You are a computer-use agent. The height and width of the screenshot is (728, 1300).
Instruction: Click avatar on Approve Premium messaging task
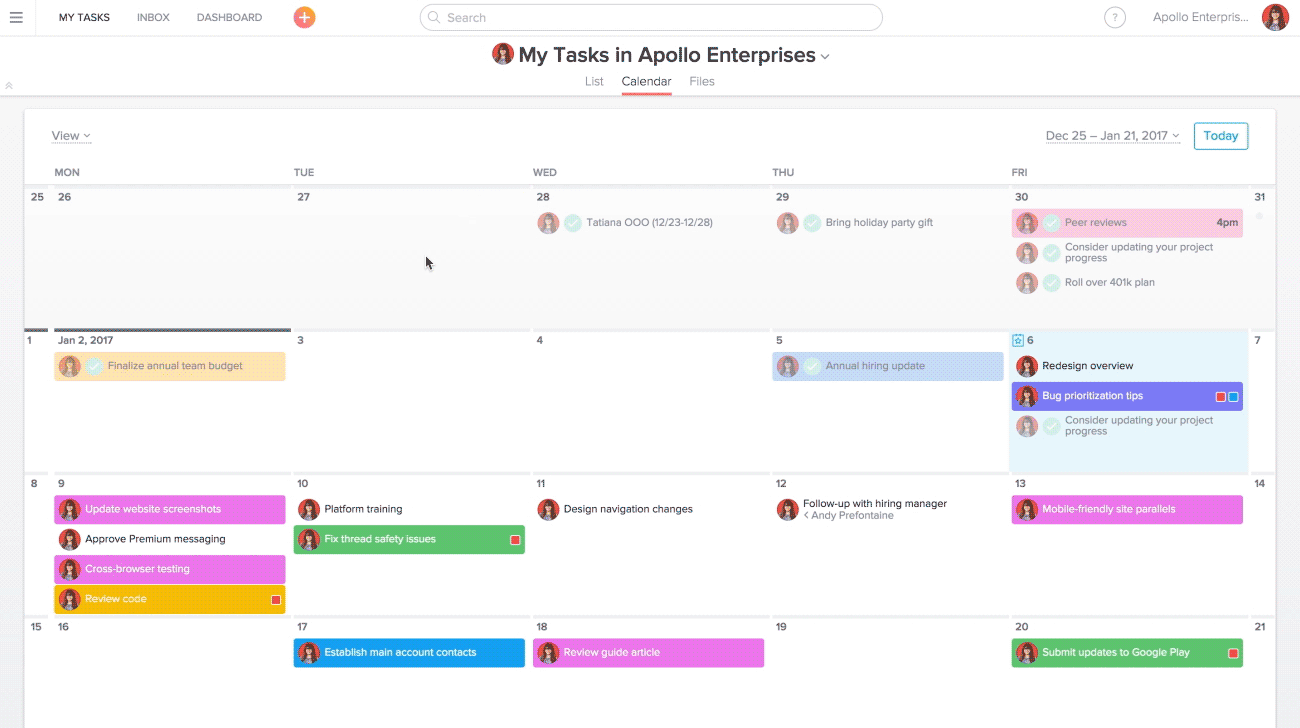point(69,539)
